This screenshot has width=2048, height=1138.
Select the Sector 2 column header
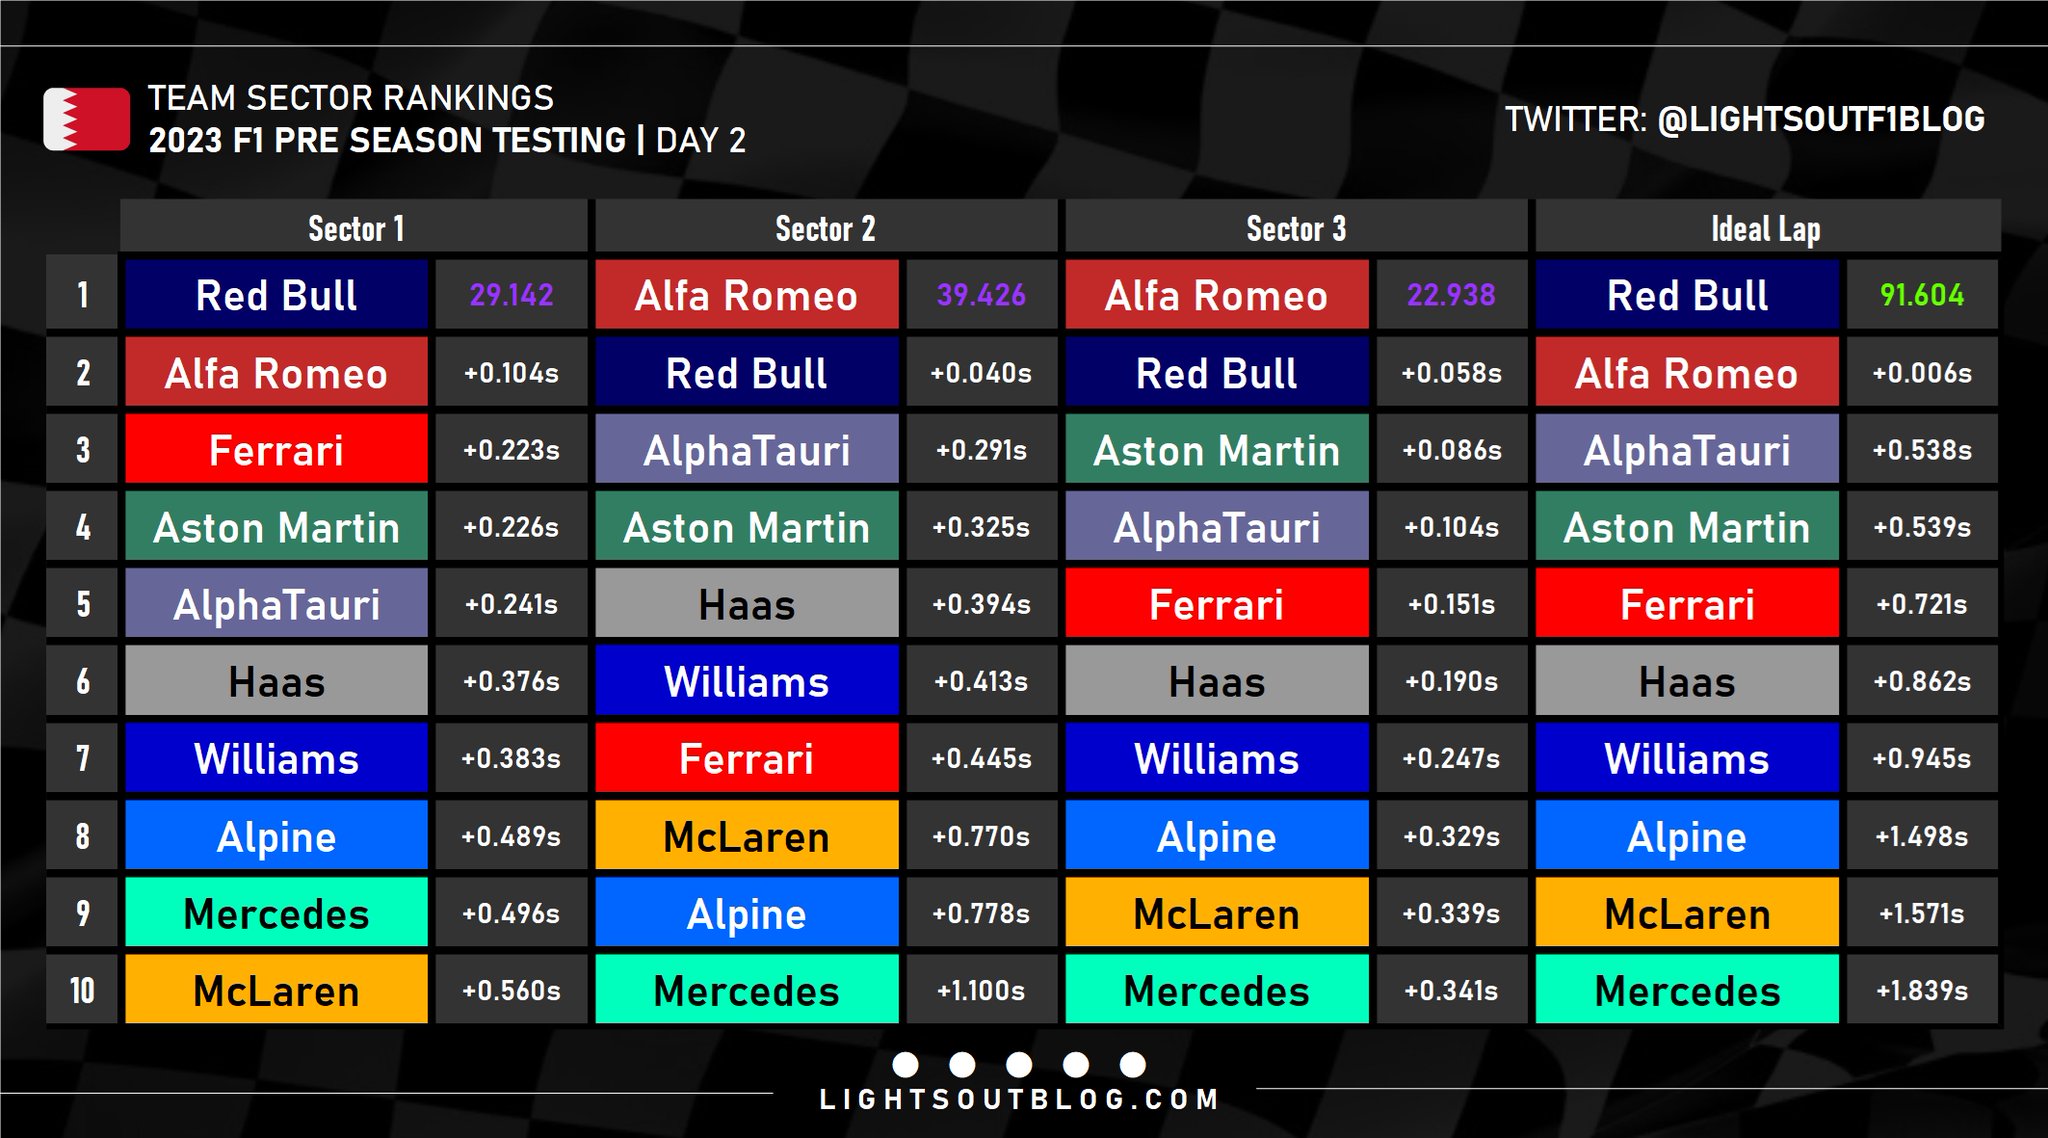tap(825, 228)
